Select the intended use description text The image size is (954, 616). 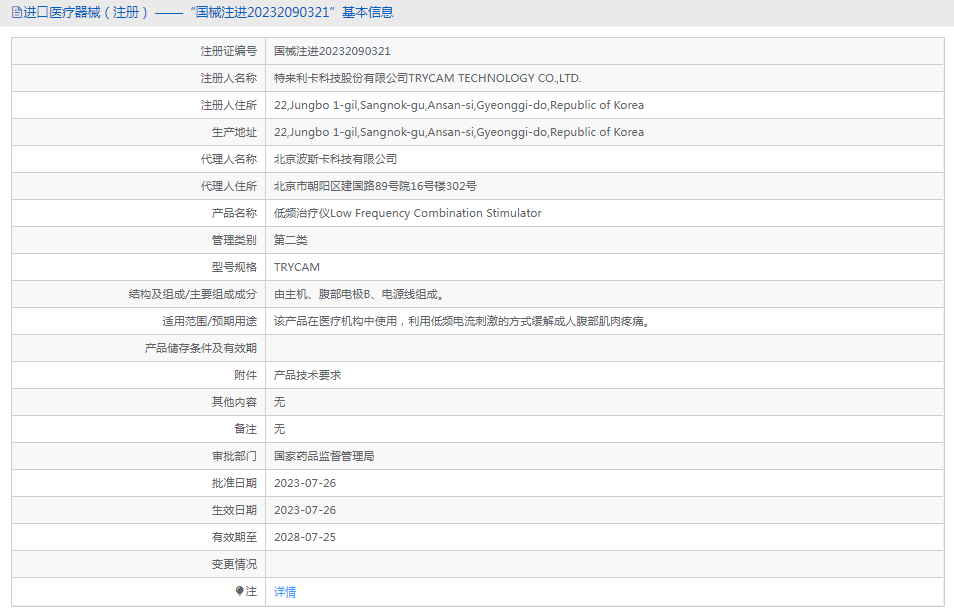click(464, 321)
